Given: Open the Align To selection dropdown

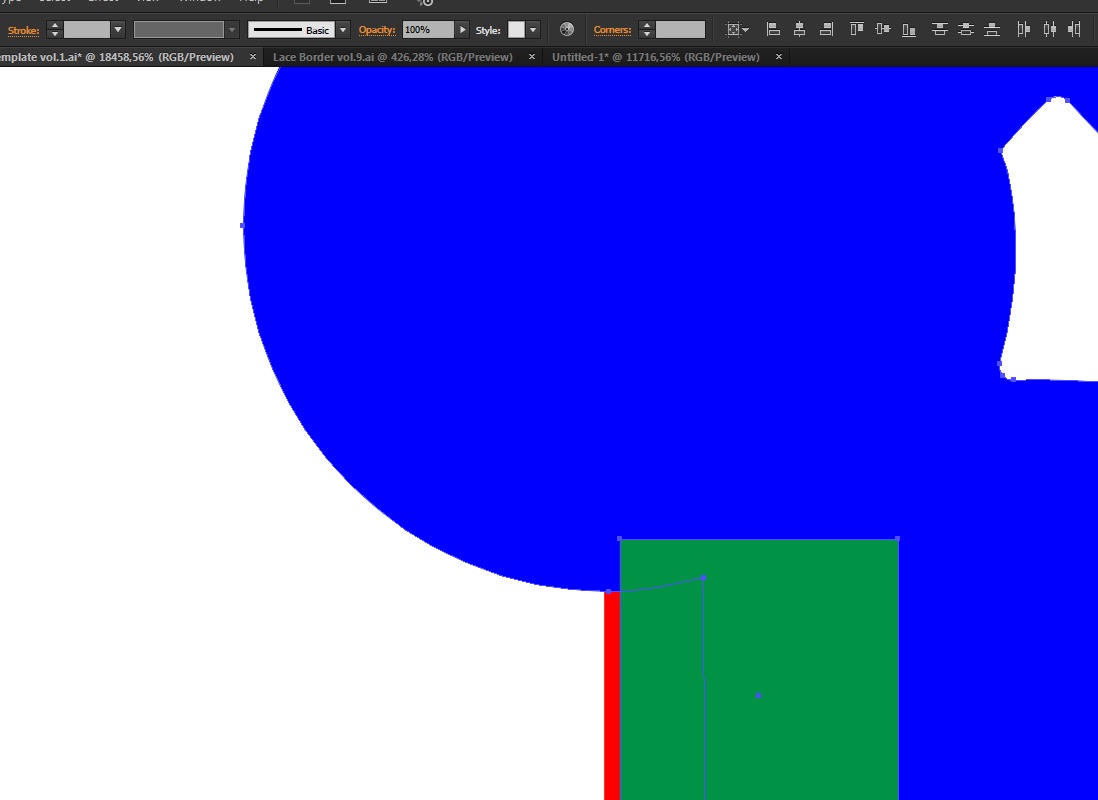Looking at the screenshot, I should [x=738, y=30].
